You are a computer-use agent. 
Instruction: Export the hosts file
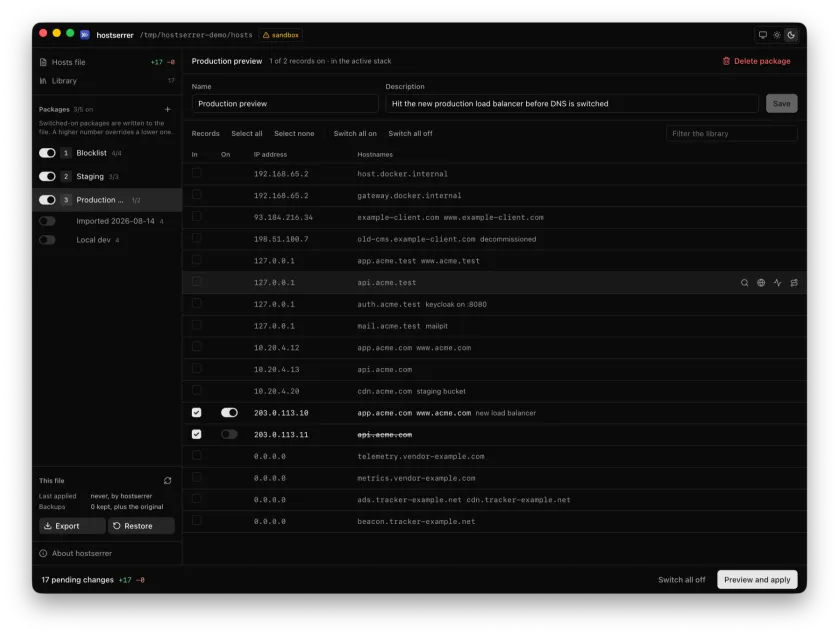click(x=72, y=526)
